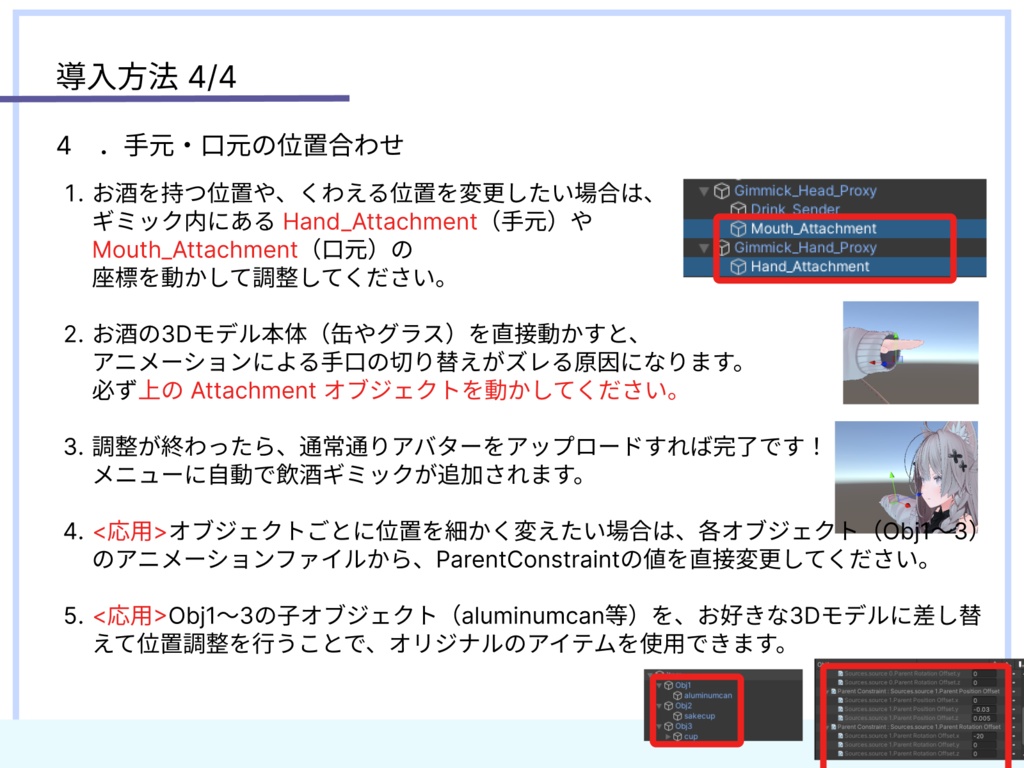Click the Rotation Offset.x value field -20
This screenshot has height=768, width=1024.
[x=984, y=736]
